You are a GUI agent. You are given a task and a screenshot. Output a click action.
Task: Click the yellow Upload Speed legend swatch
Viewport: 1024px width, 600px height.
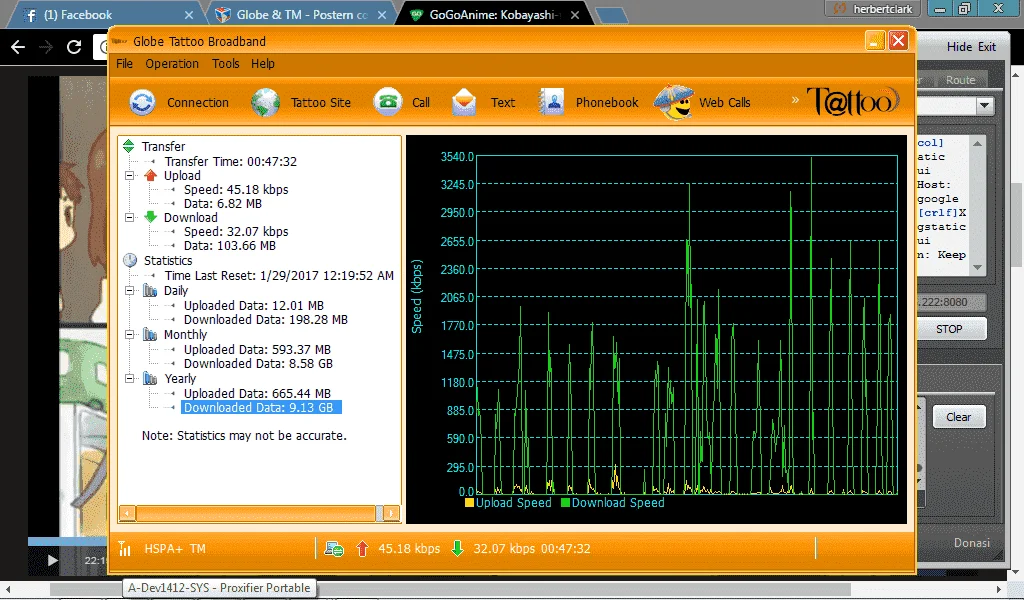coord(469,503)
